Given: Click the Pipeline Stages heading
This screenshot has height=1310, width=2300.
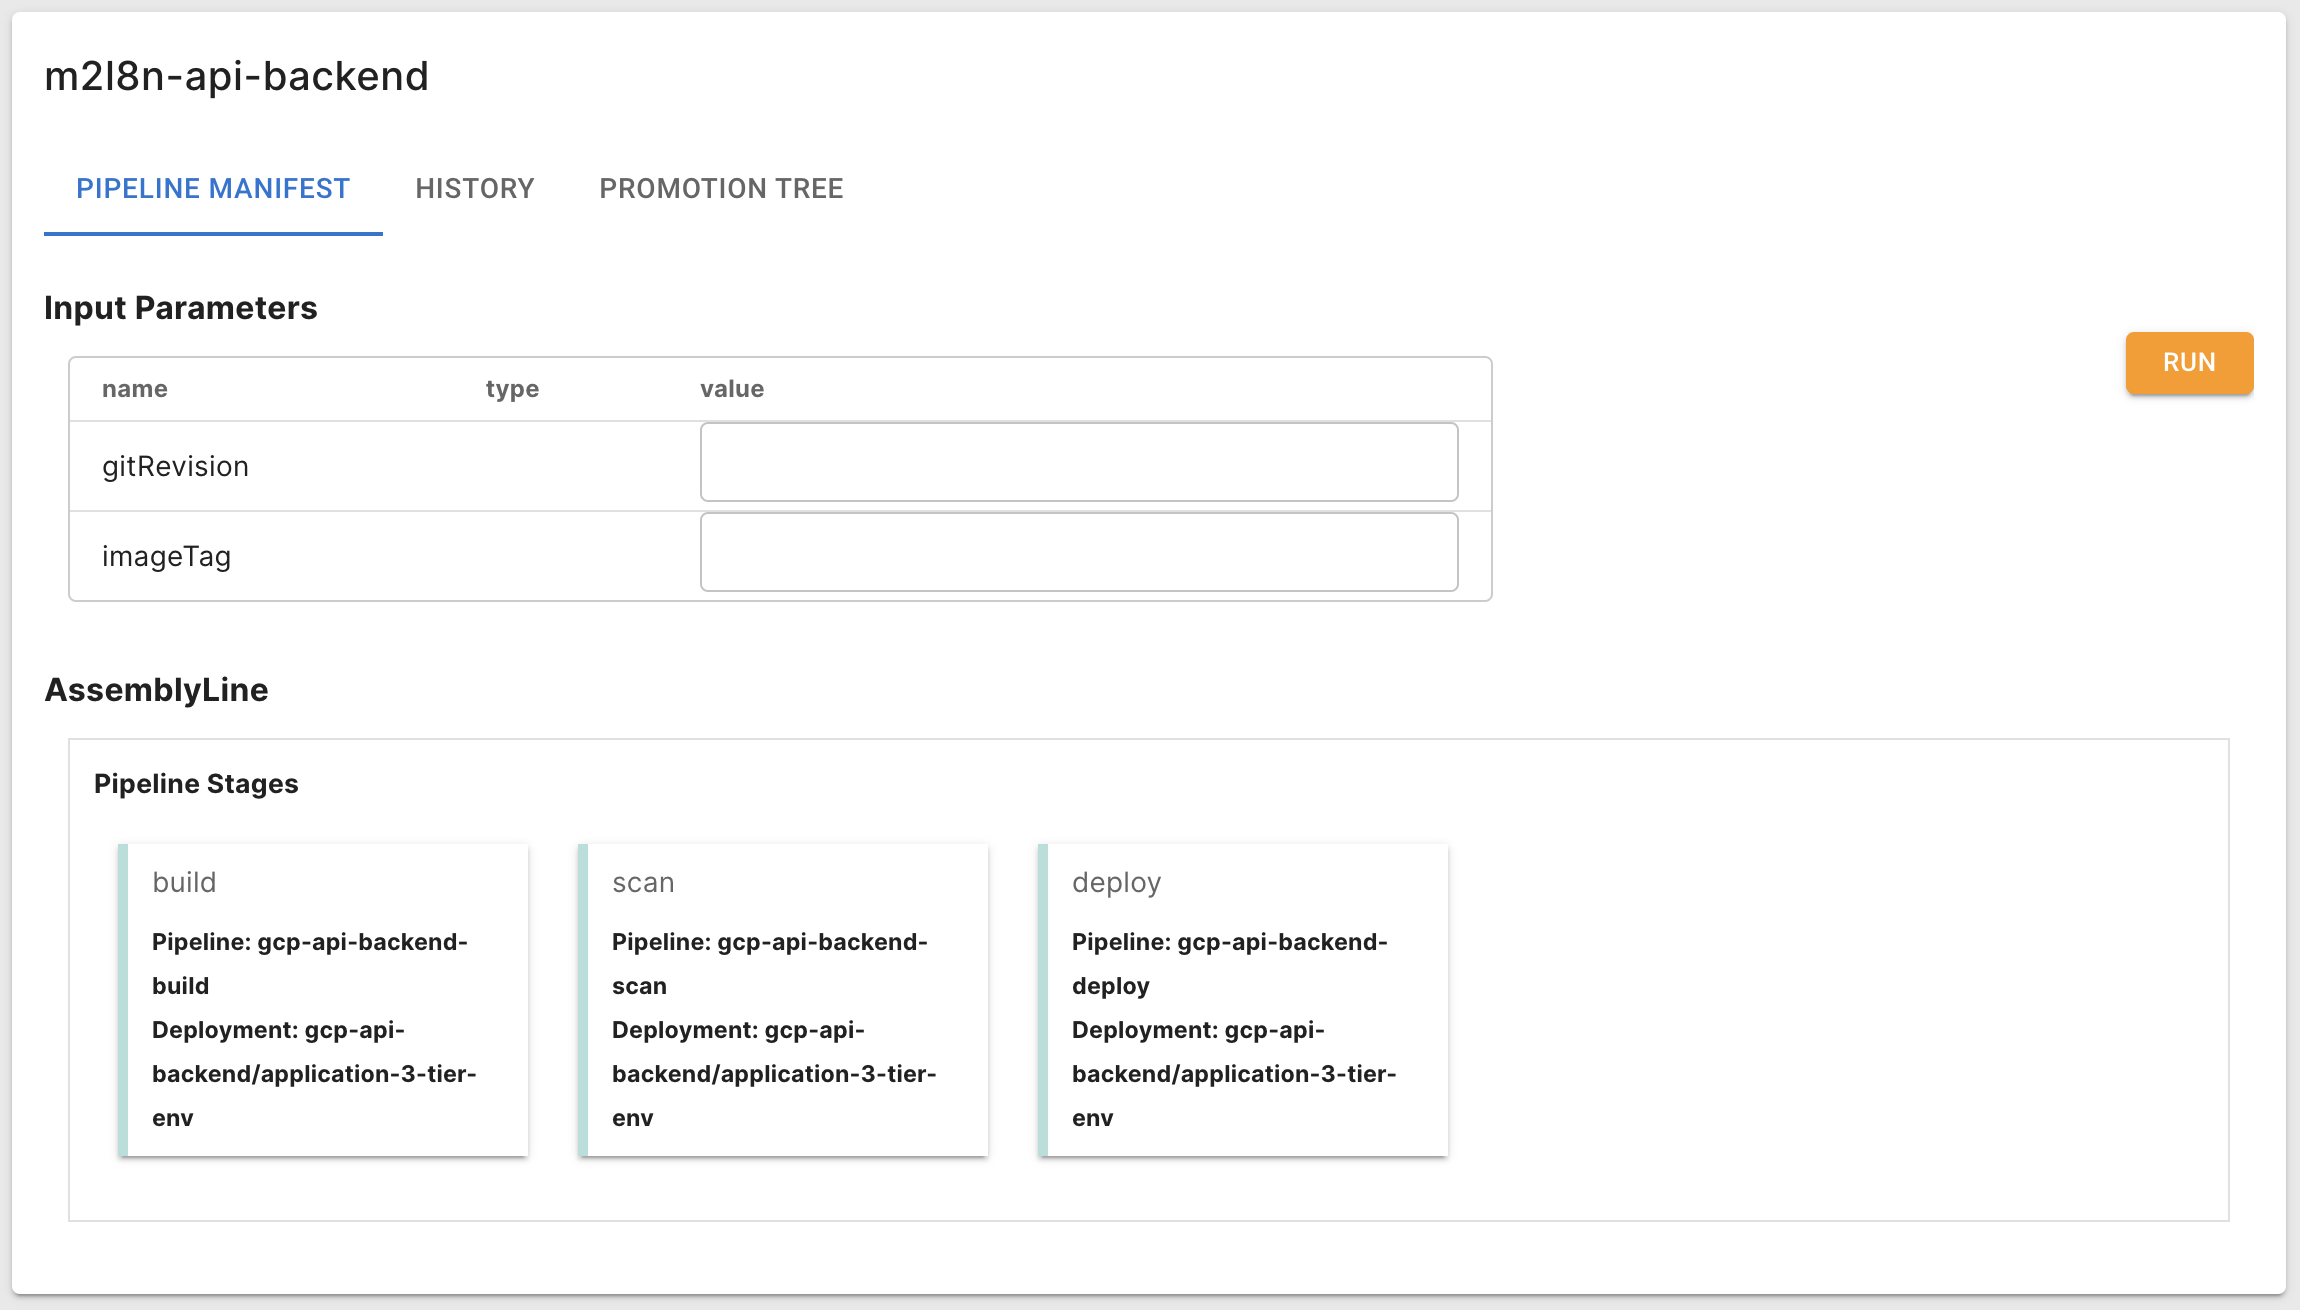Looking at the screenshot, I should (x=196, y=784).
